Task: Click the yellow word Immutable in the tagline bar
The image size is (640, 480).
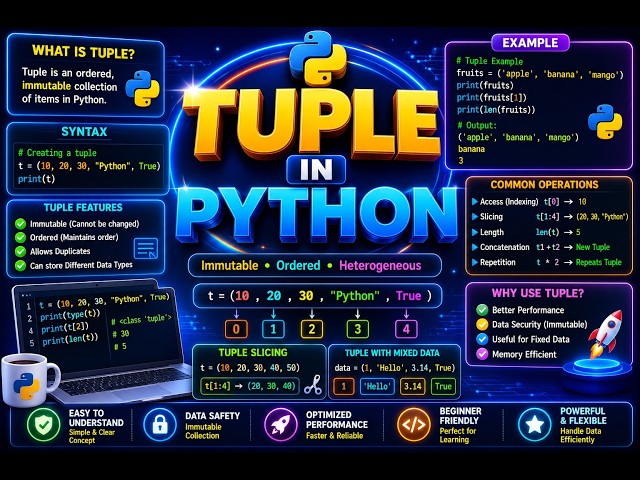Action: coord(230,266)
